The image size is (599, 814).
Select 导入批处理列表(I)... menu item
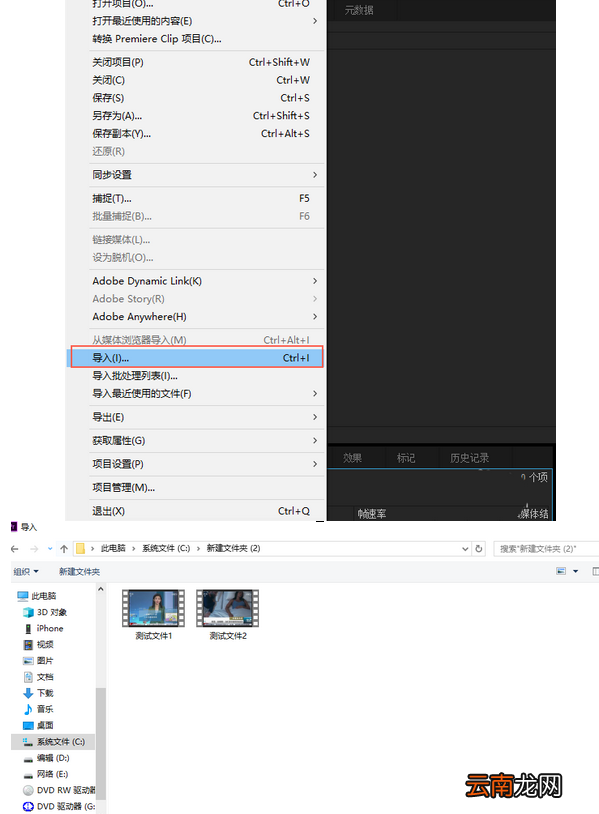206,376
